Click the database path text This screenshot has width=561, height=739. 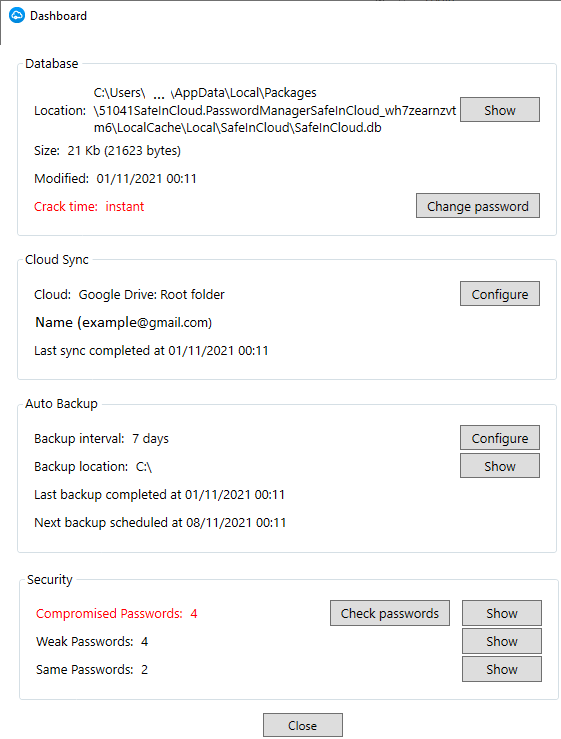click(x=274, y=110)
